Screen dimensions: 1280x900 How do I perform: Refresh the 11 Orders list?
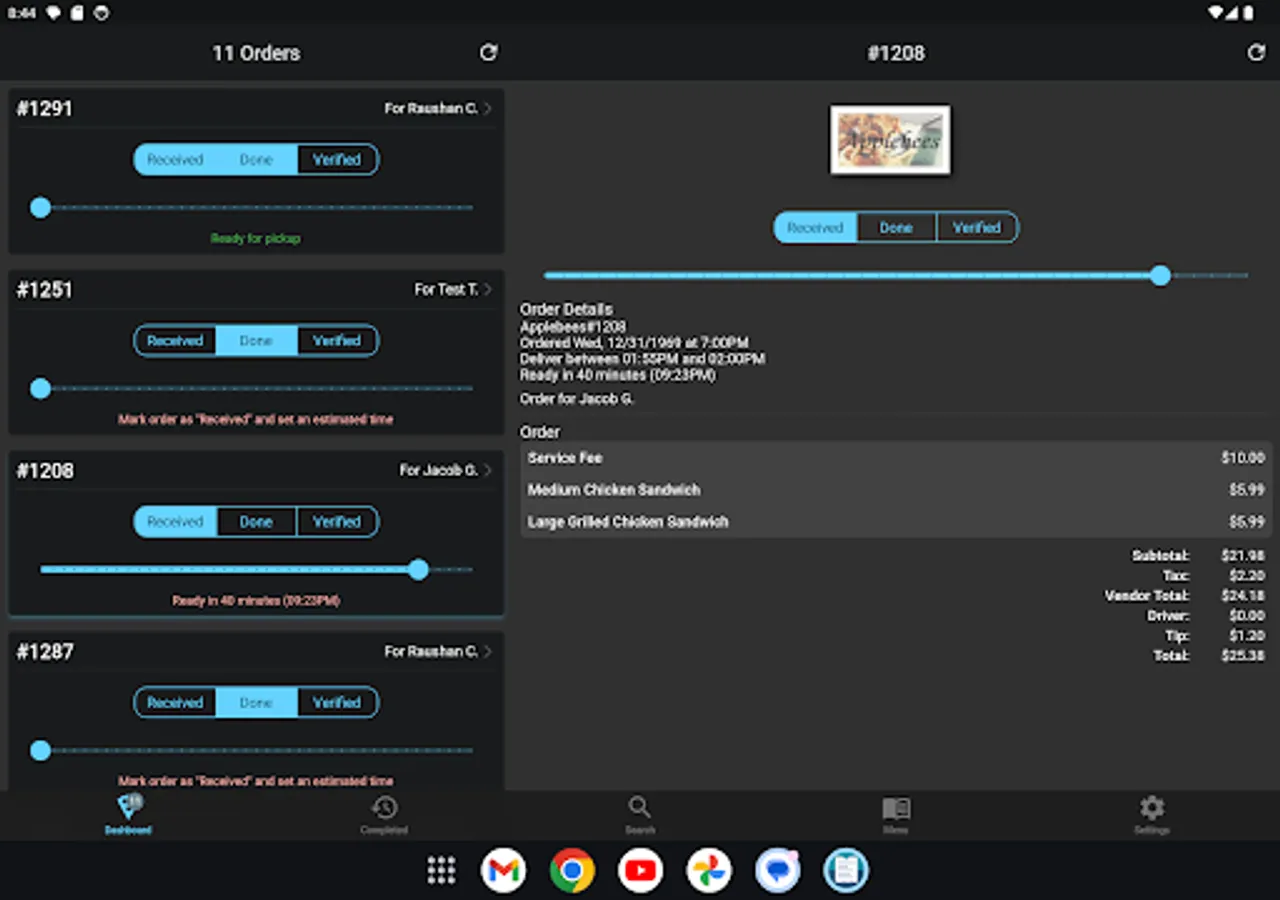[x=488, y=52]
